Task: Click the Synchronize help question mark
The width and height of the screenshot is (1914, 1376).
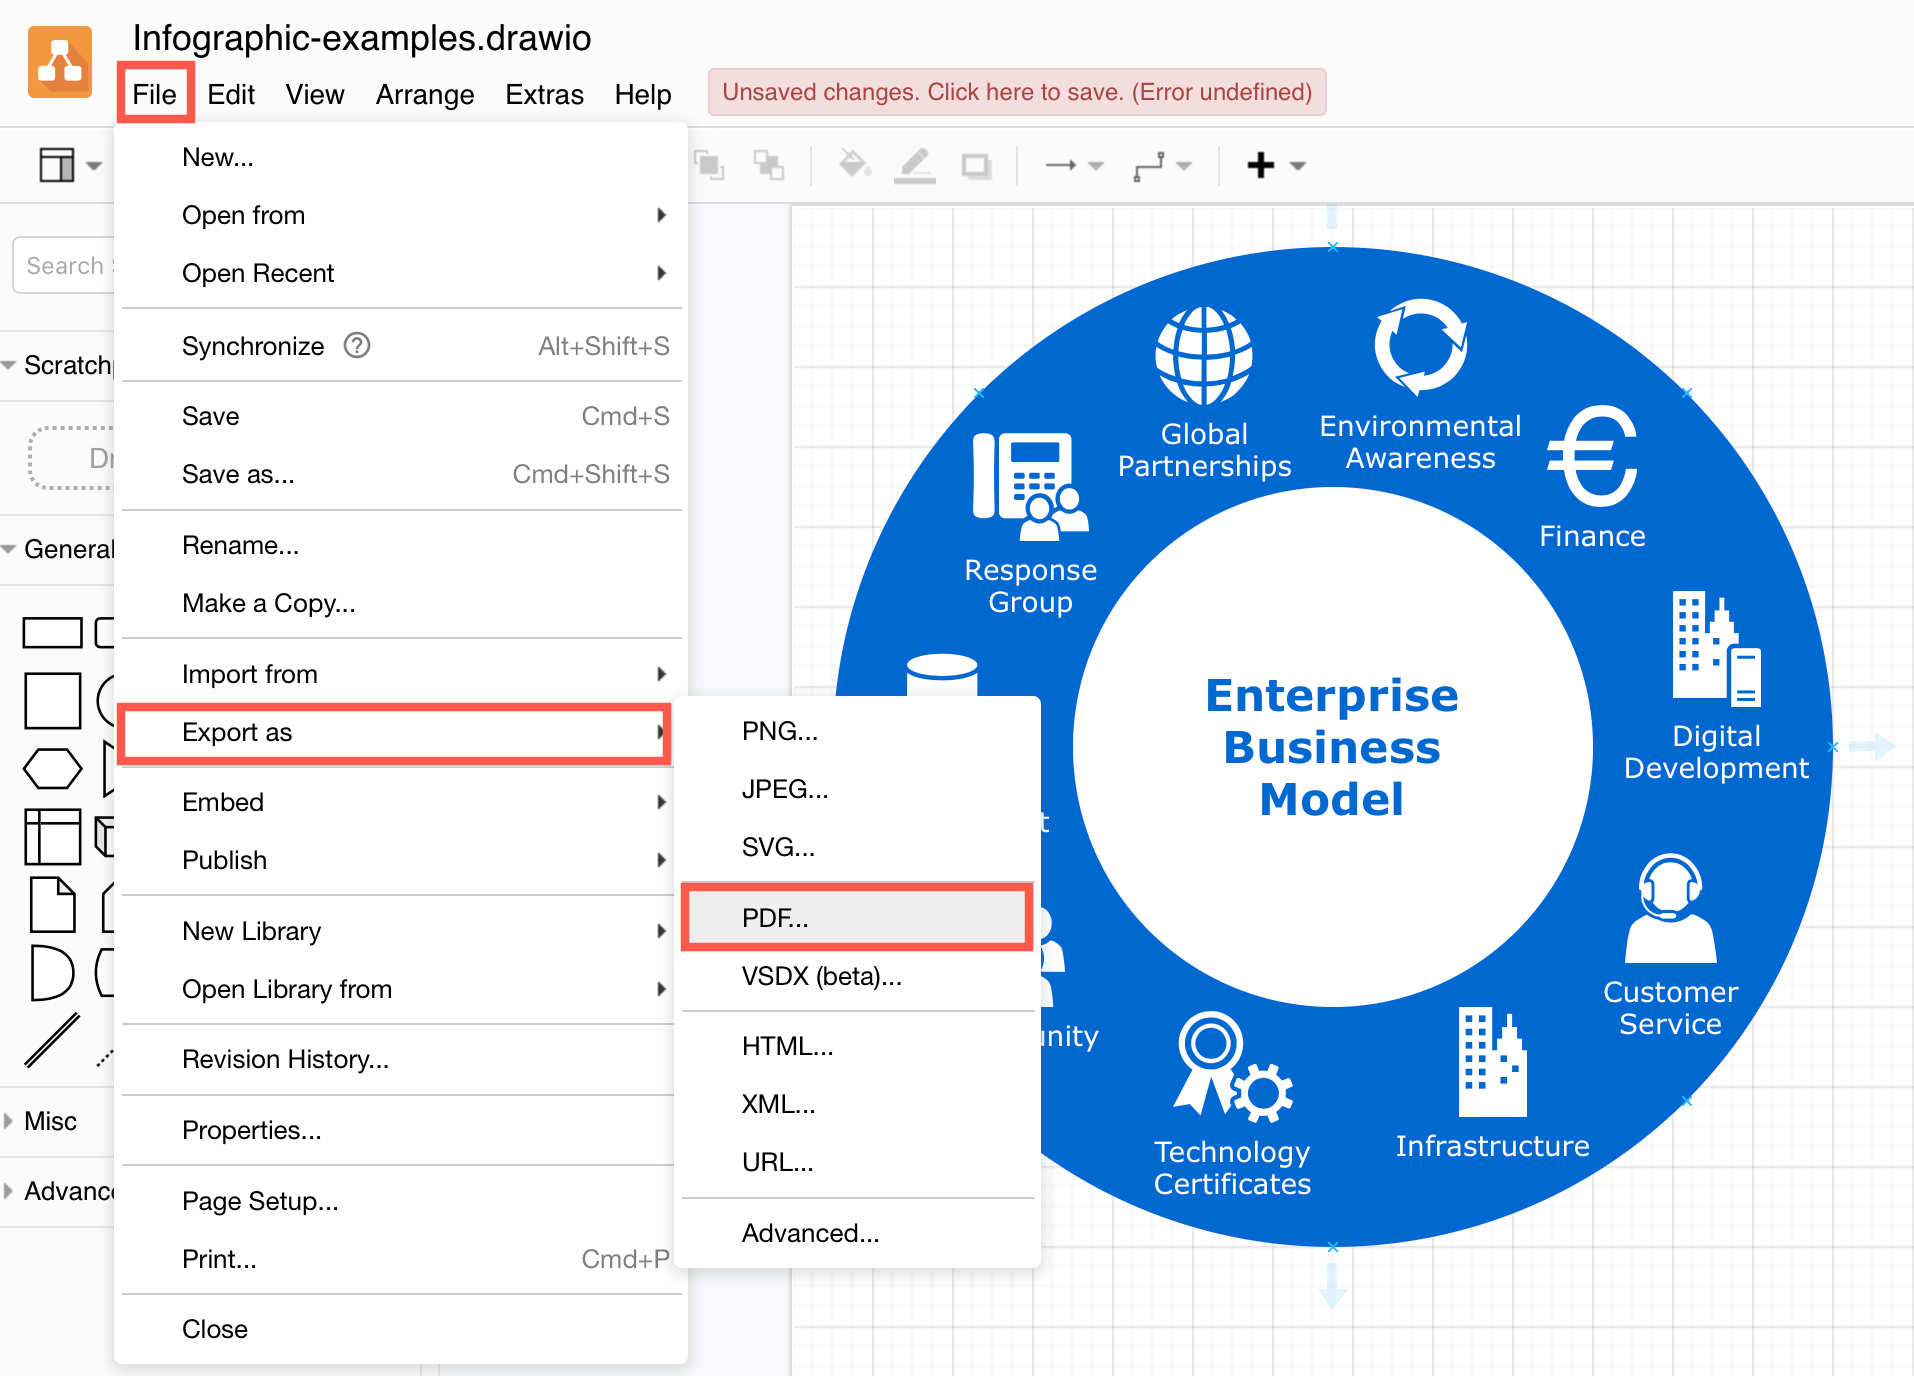Action: pyautogui.click(x=357, y=346)
